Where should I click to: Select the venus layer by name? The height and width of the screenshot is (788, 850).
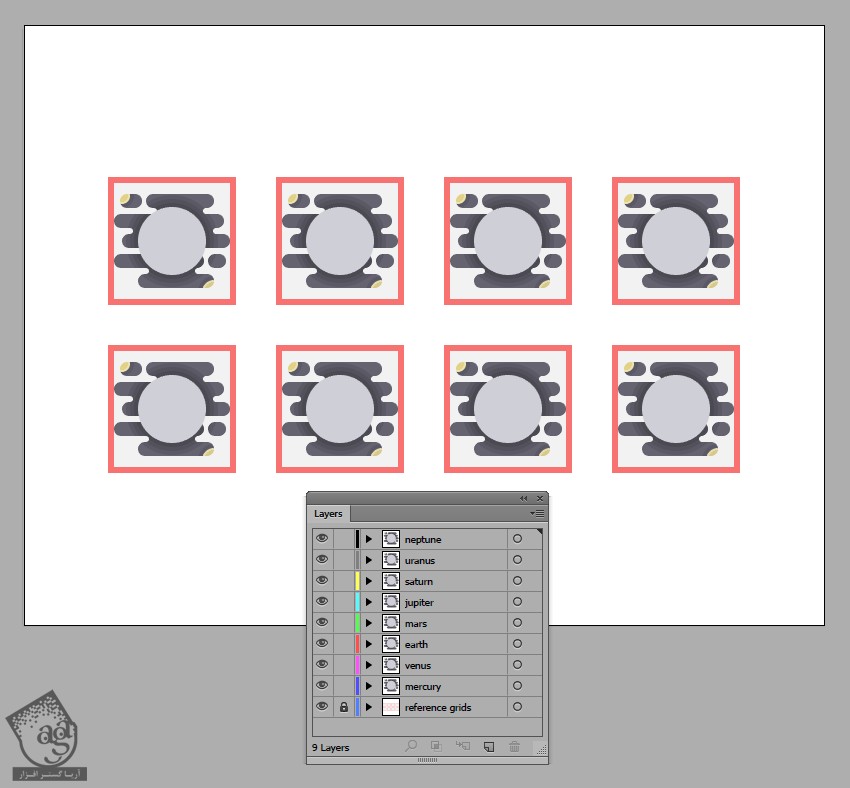[418, 665]
